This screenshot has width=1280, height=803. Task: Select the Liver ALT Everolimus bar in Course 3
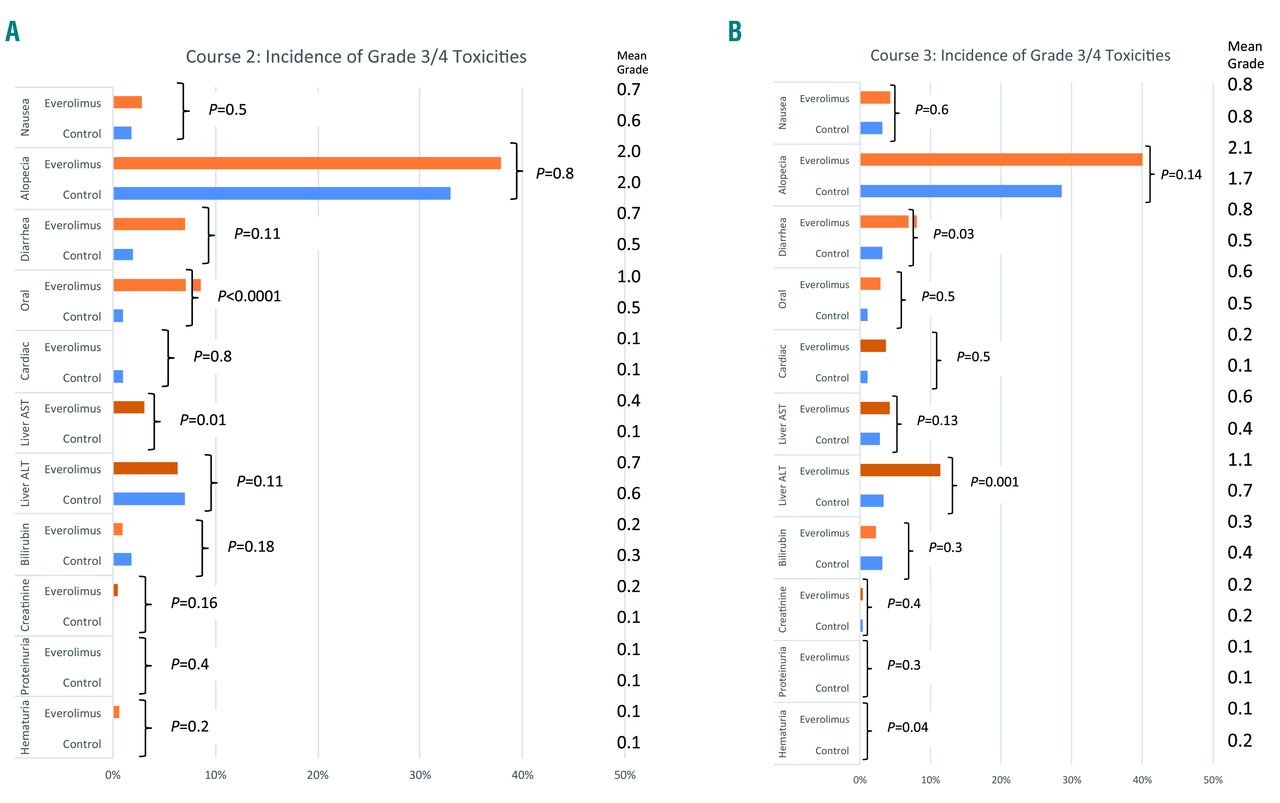tap(900, 470)
